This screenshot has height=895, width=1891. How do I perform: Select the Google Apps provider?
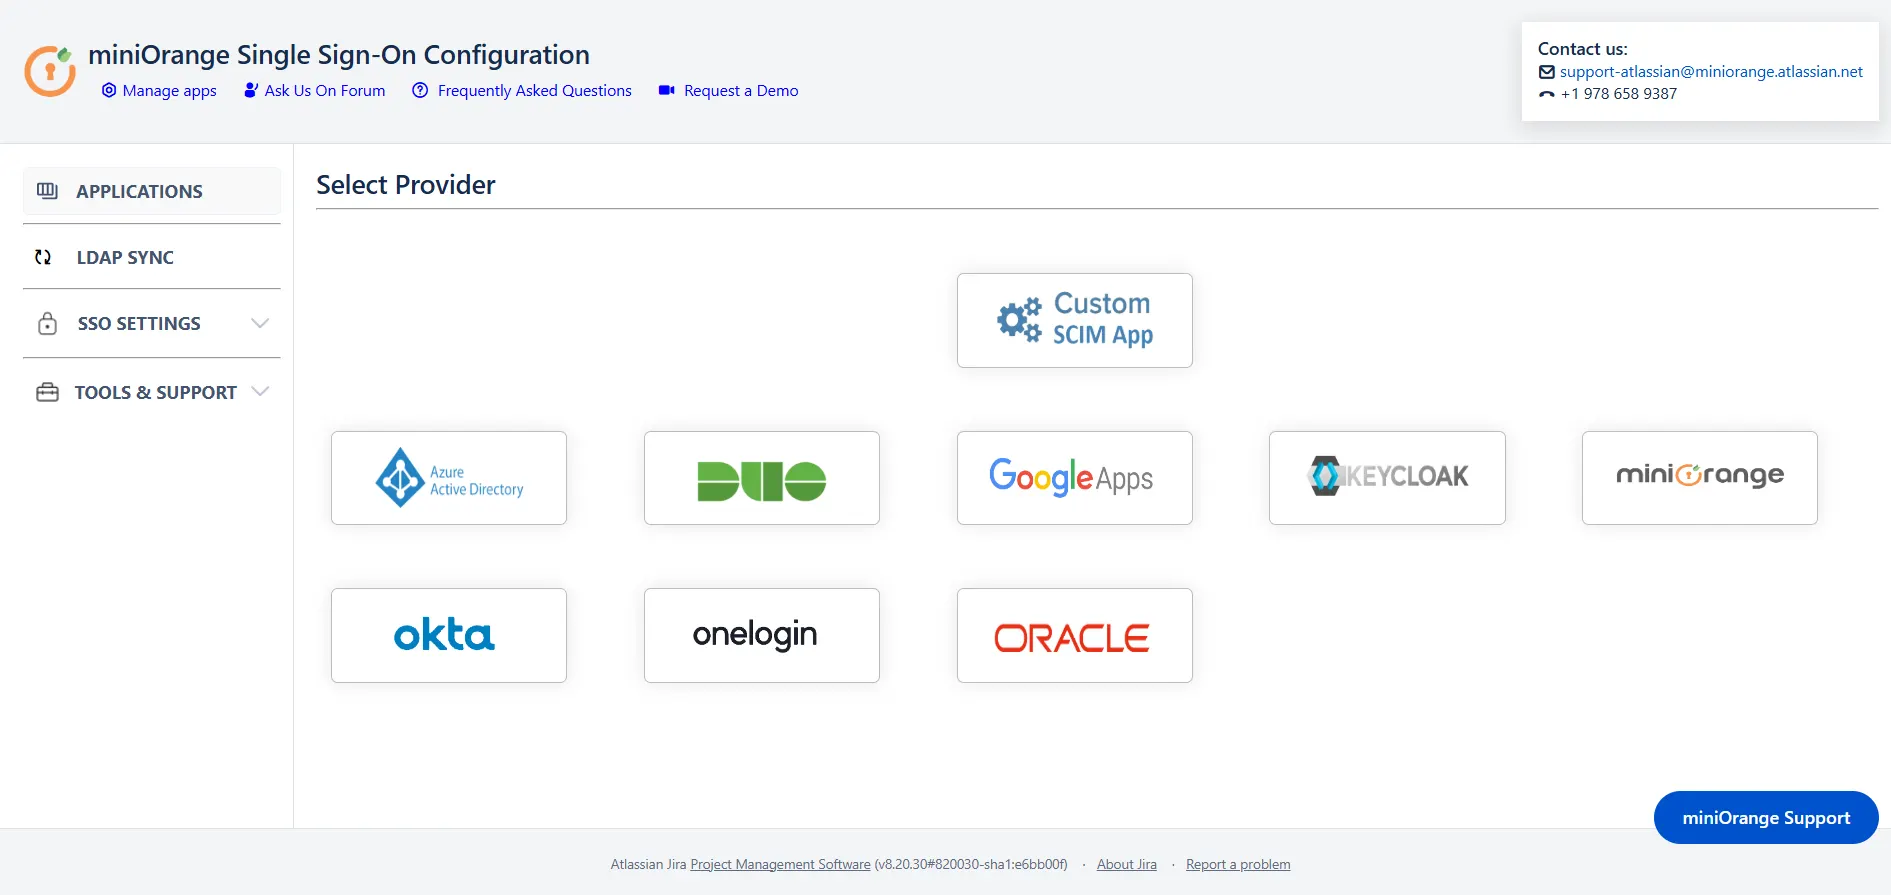[1075, 478]
